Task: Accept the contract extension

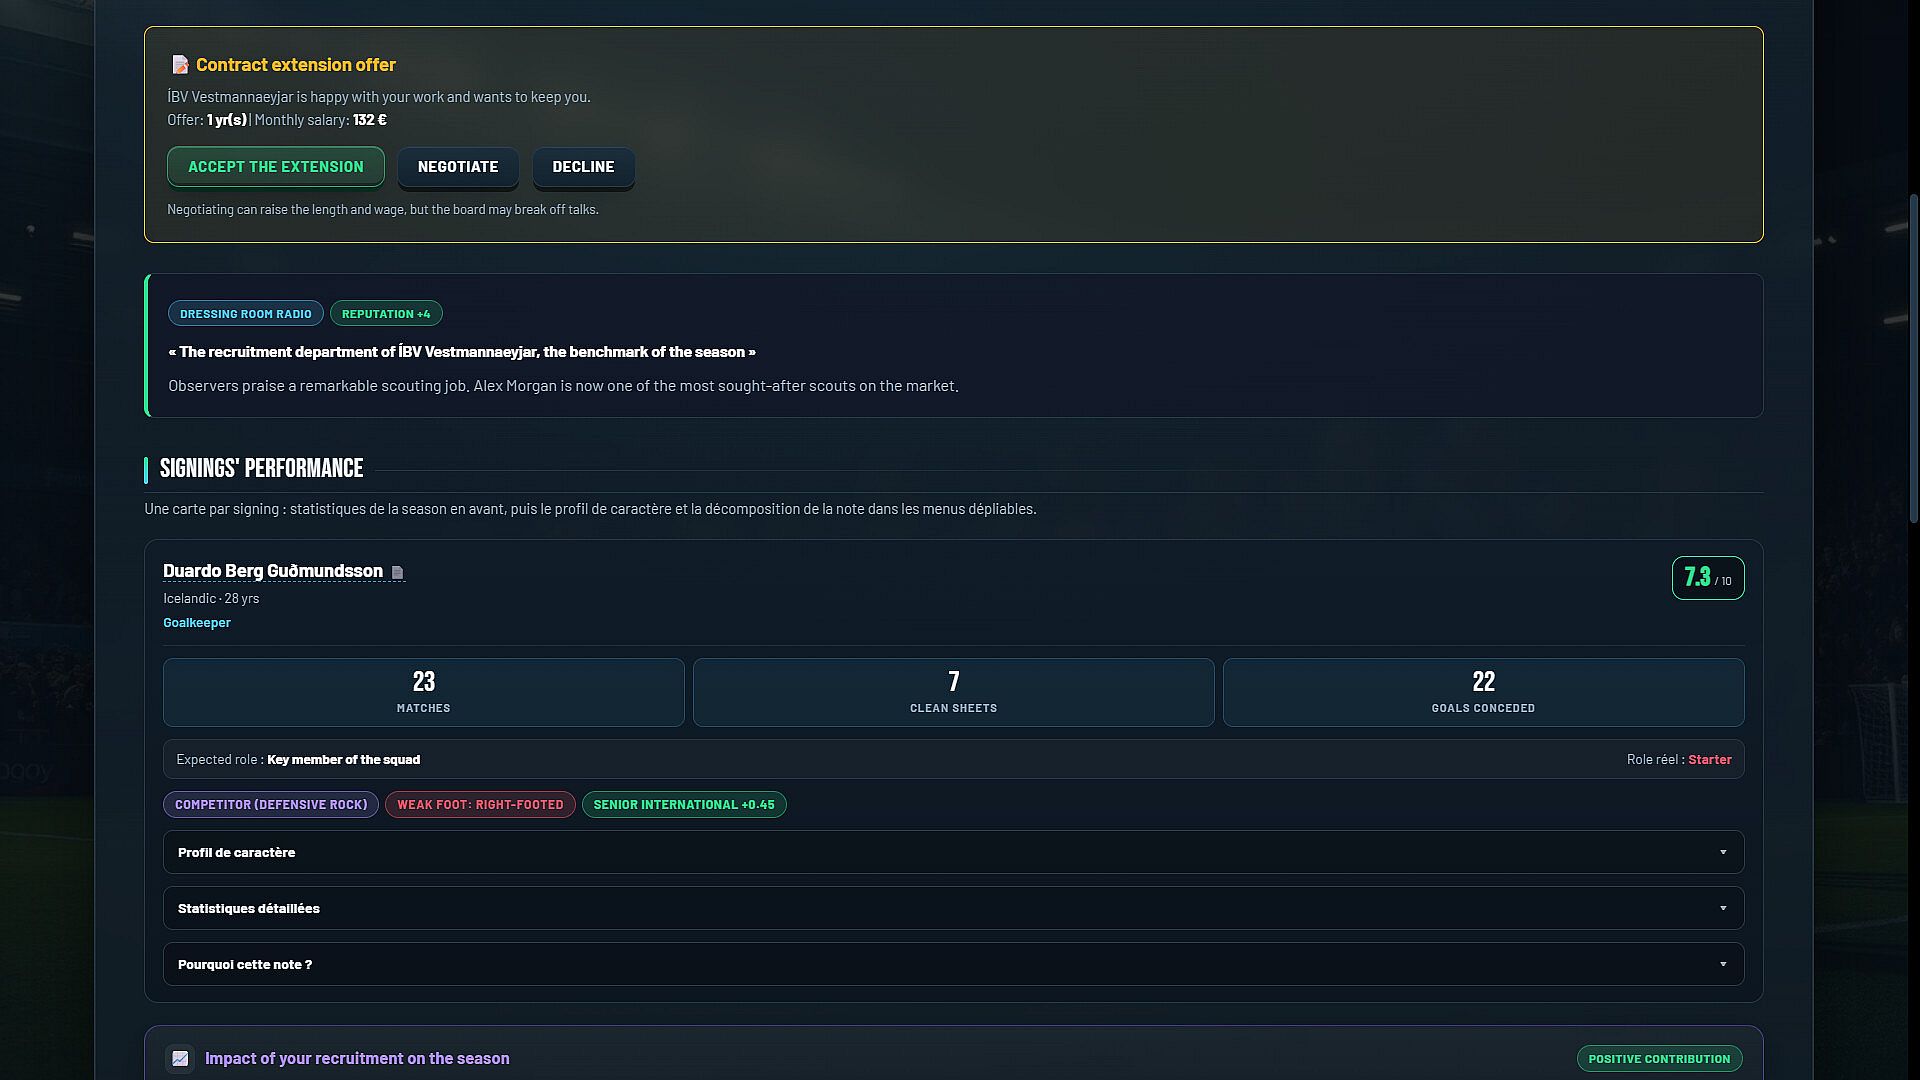Action: tap(276, 167)
